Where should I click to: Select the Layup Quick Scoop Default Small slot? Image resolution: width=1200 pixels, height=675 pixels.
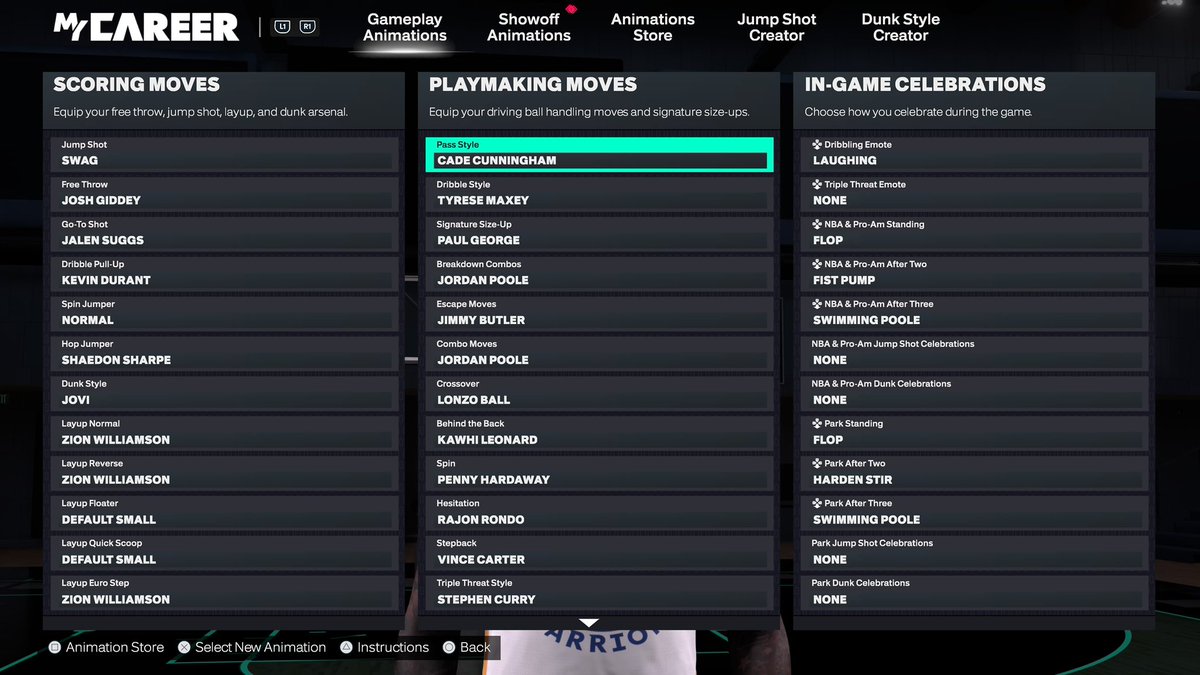224,554
